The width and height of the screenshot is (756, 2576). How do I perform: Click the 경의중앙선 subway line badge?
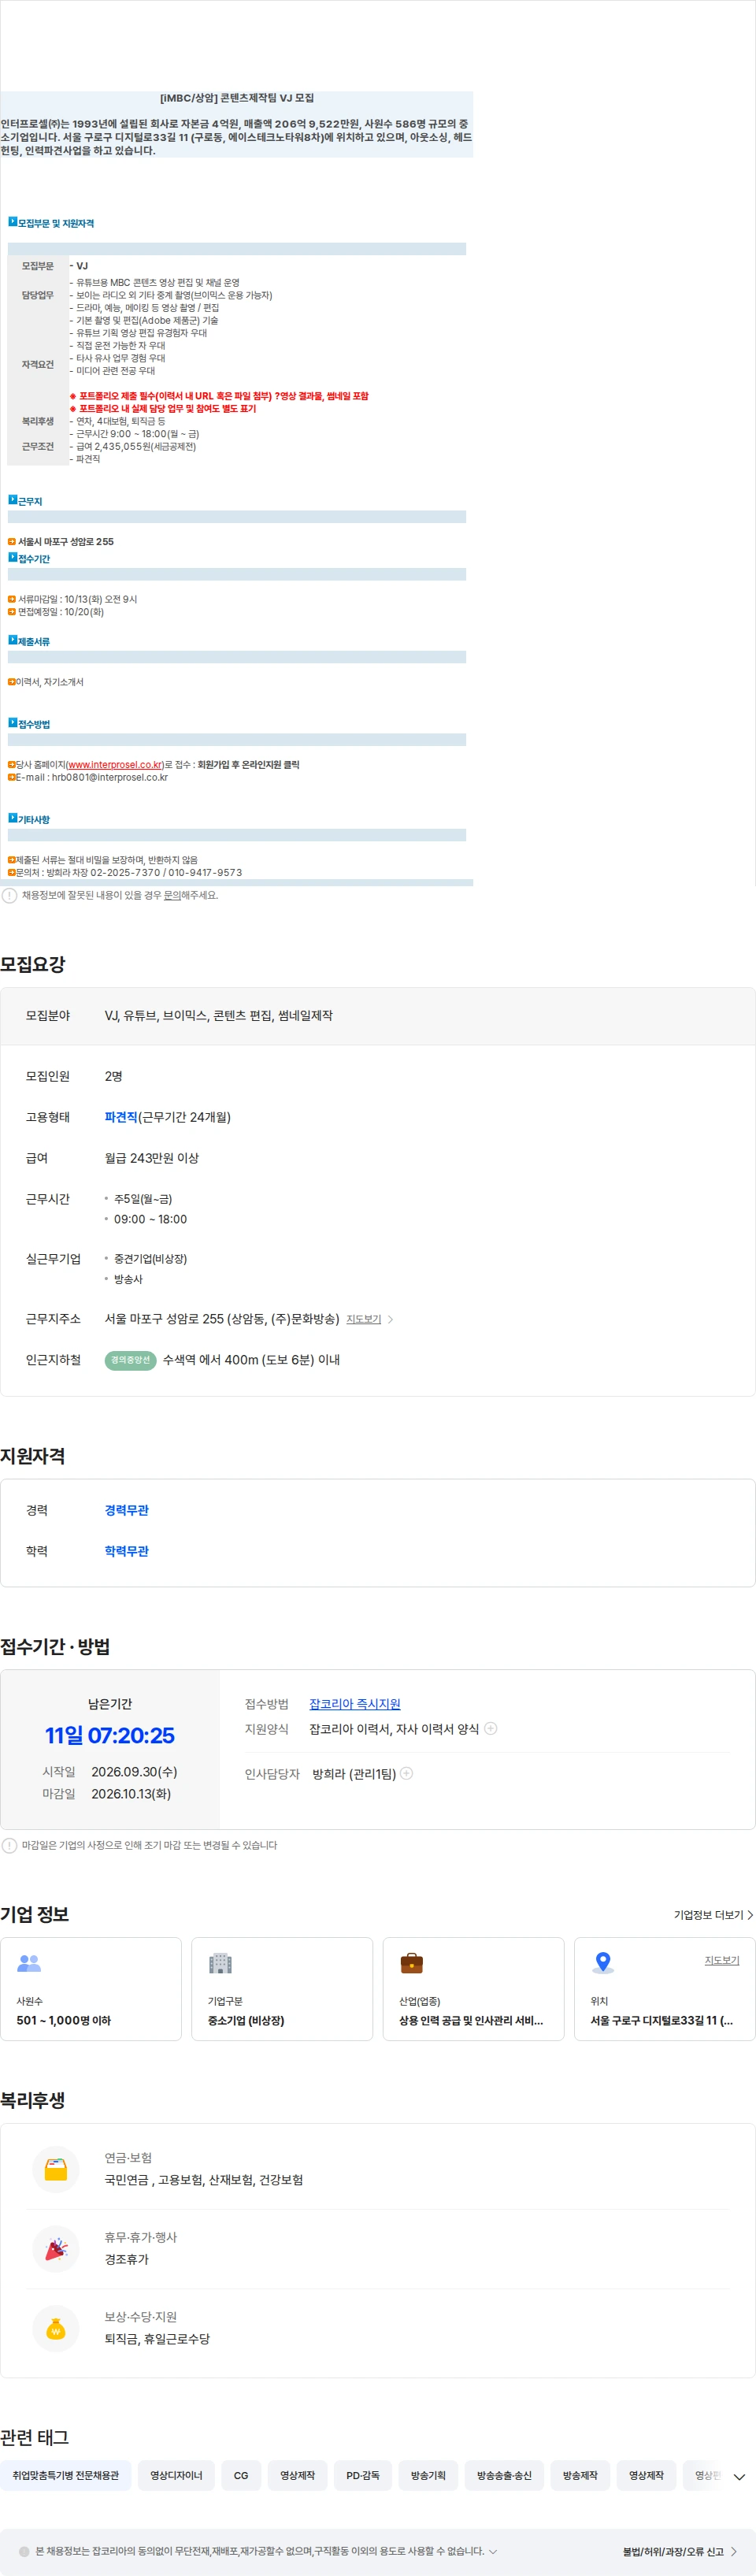click(130, 1360)
